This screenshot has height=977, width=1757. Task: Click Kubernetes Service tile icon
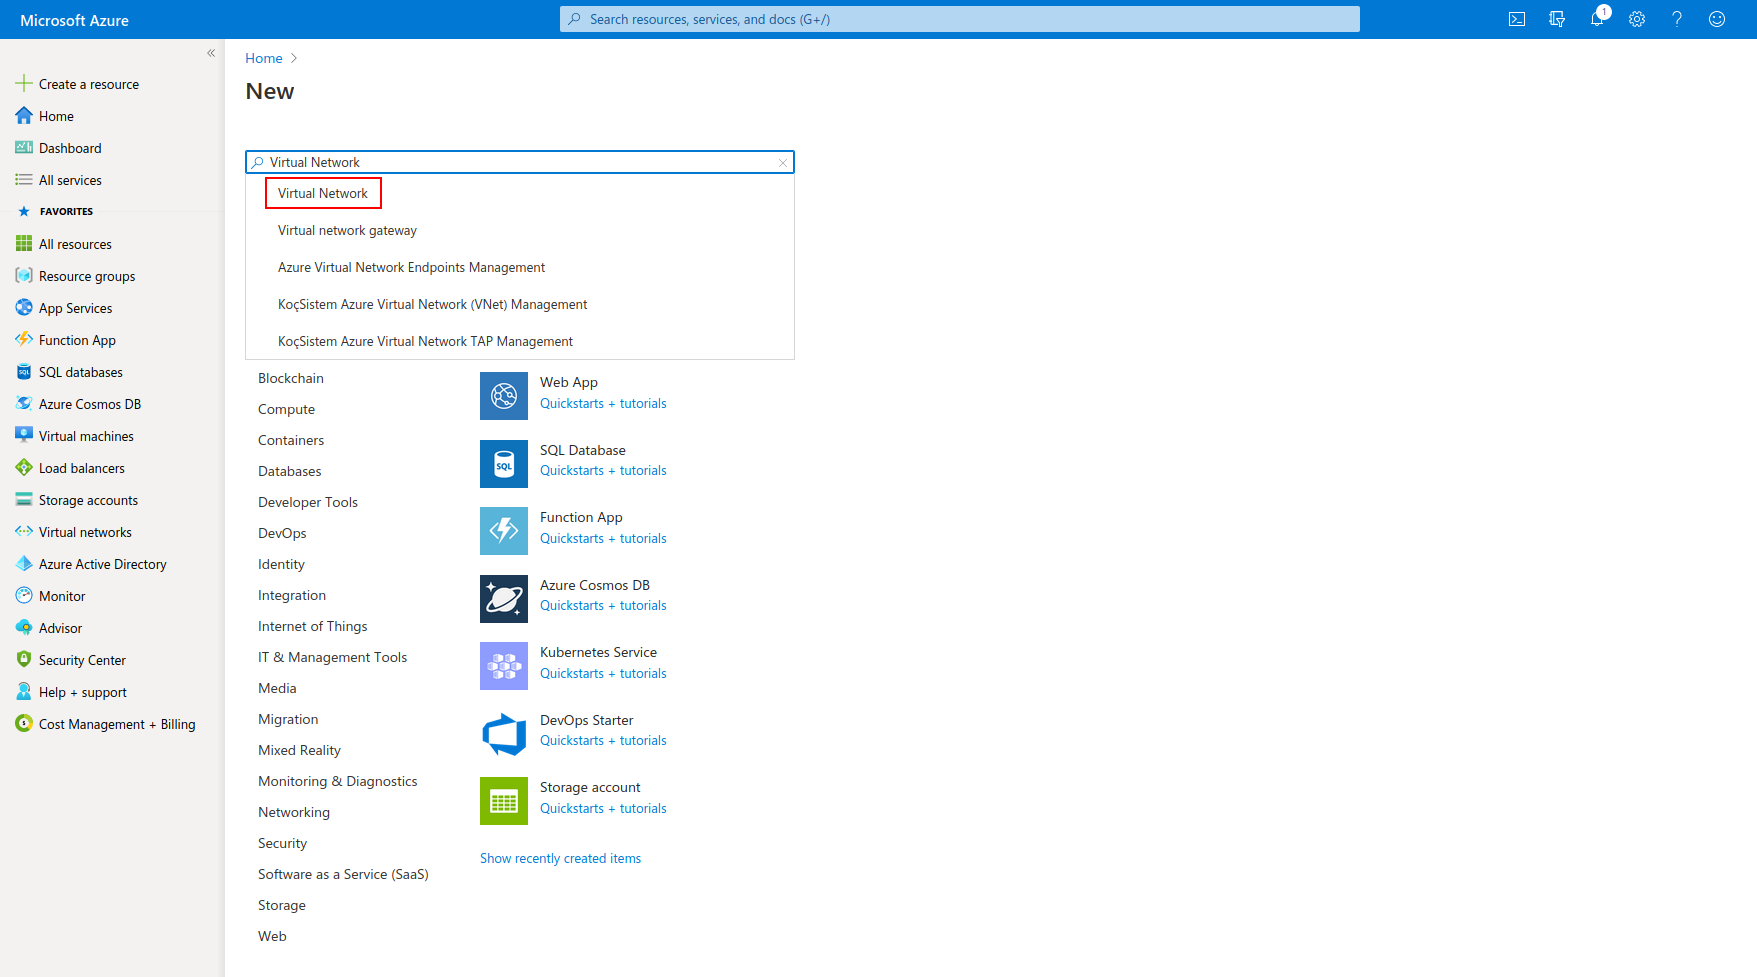pos(504,666)
